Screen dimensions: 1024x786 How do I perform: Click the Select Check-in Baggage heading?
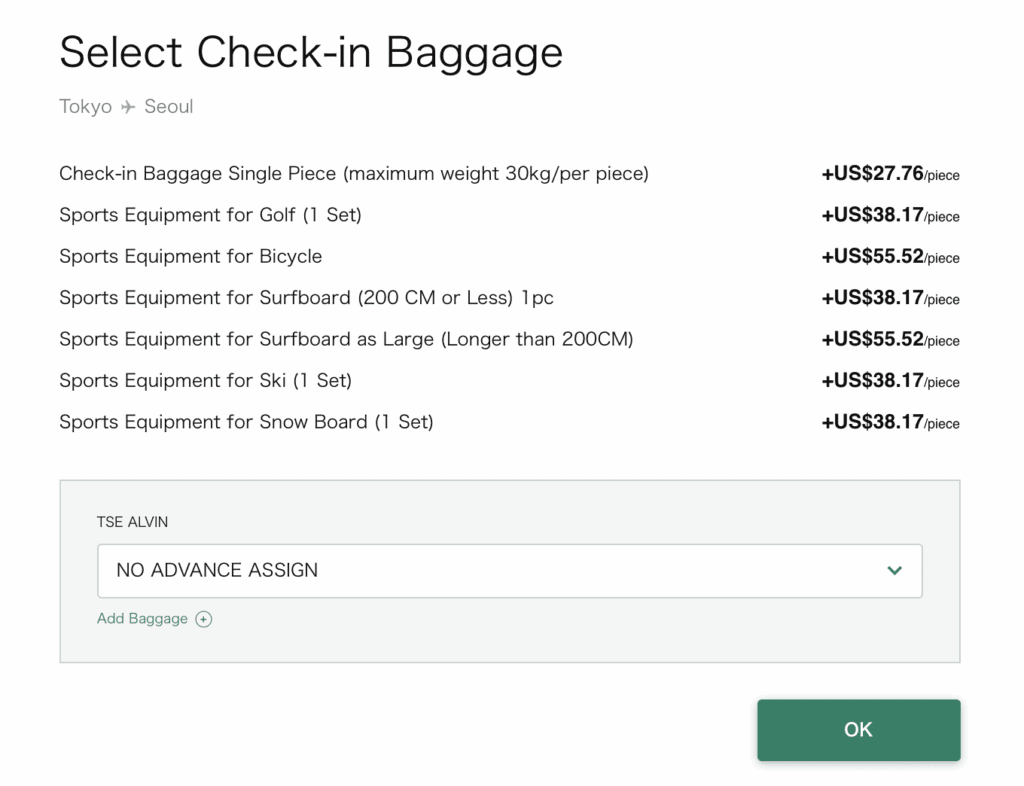[x=310, y=52]
